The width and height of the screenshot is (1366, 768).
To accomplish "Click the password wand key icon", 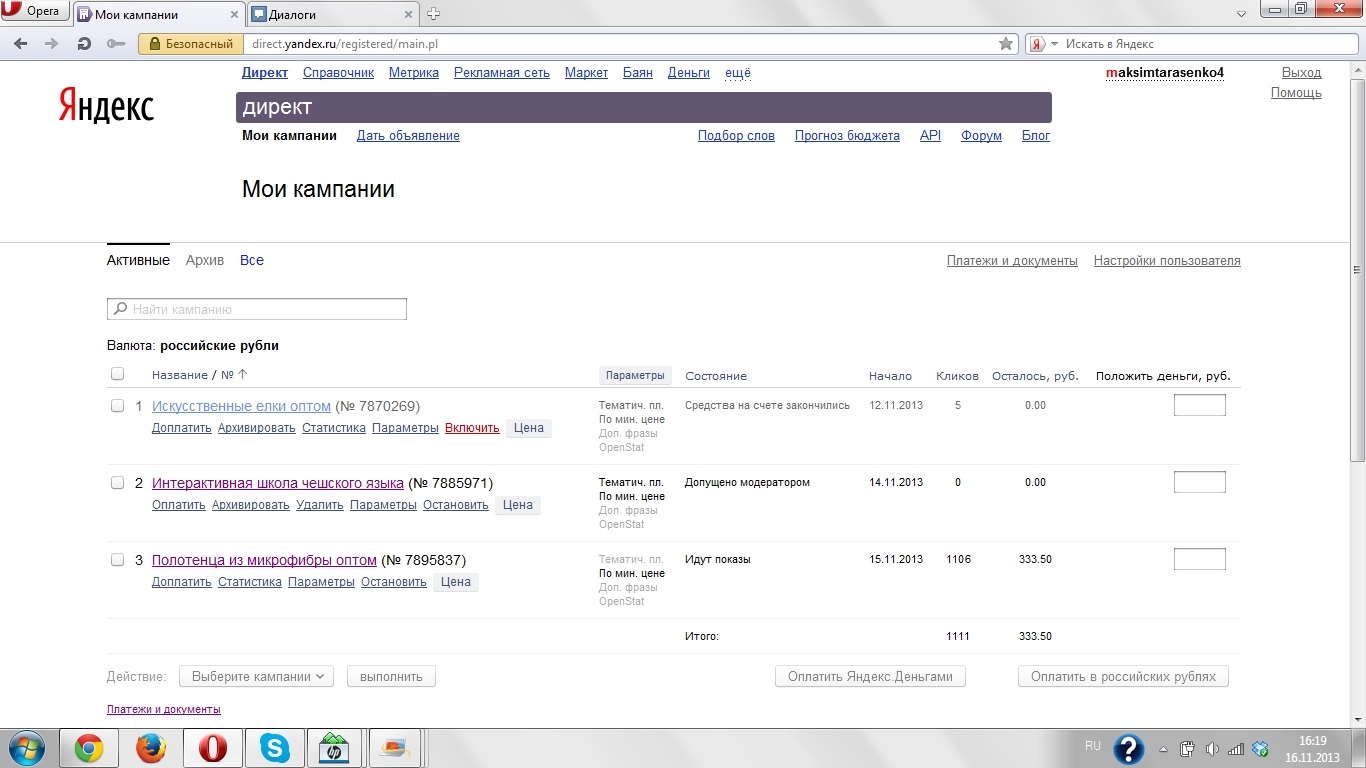I will pos(116,44).
